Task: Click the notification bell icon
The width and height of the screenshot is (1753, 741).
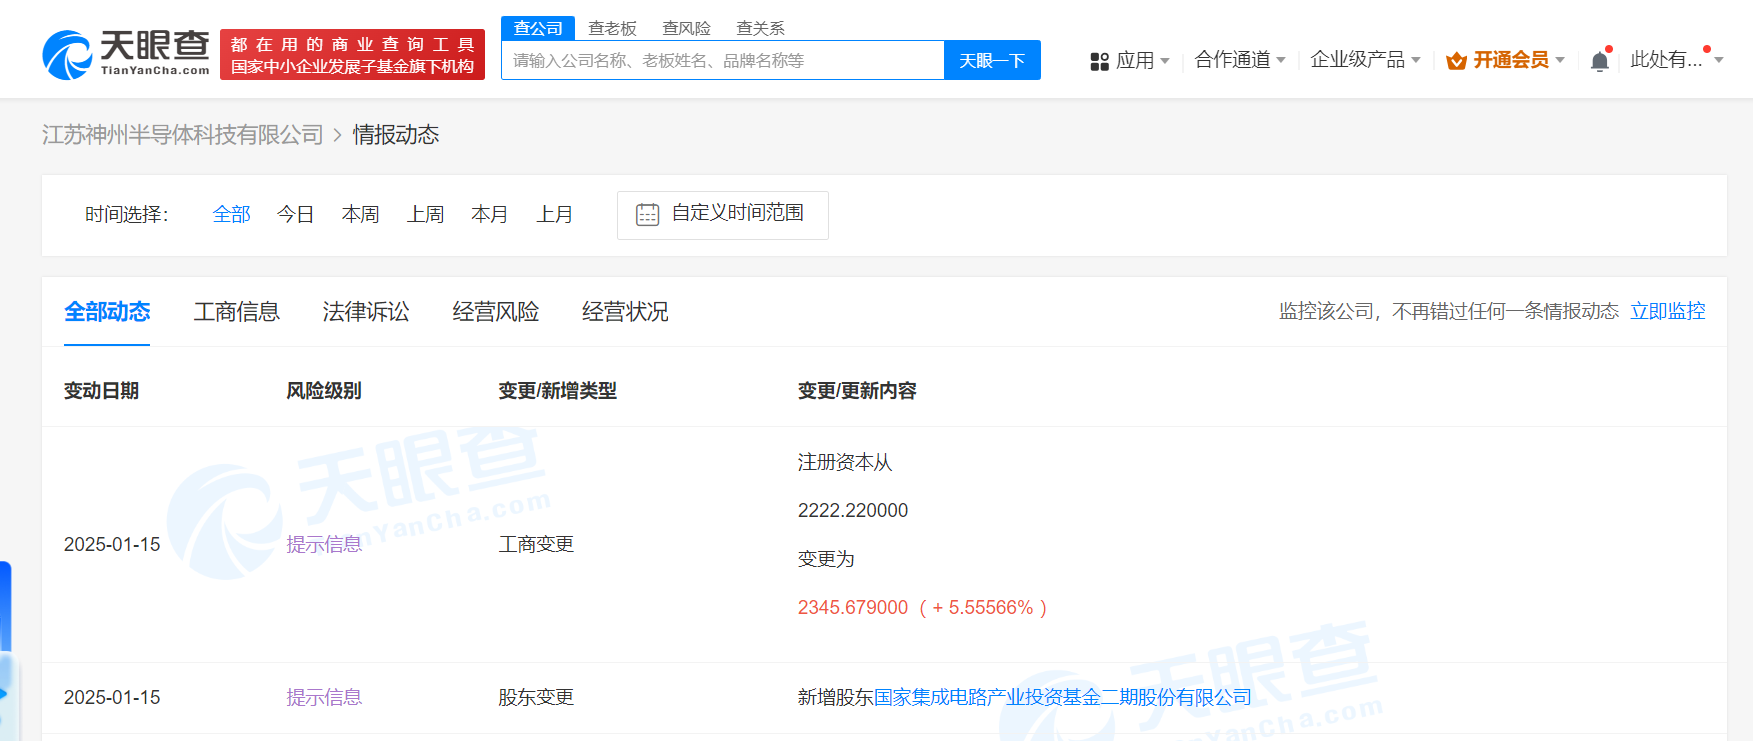Action: coord(1599,61)
